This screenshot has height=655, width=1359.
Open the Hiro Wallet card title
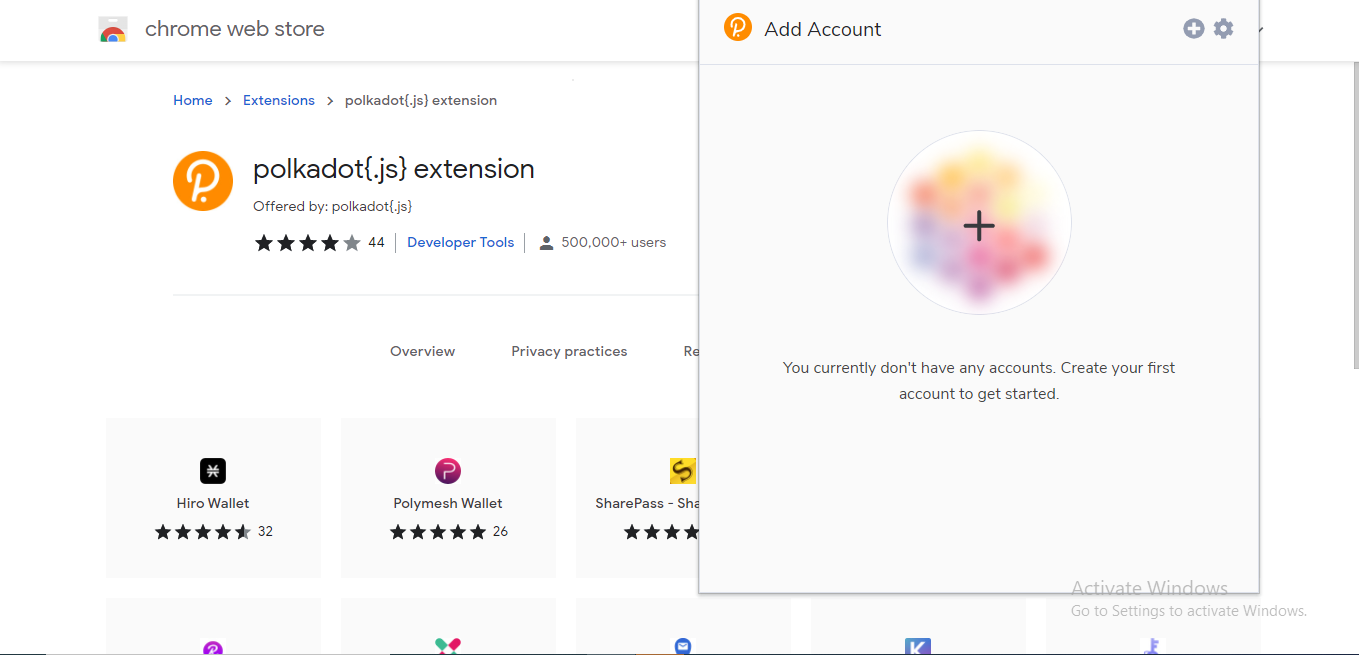tap(213, 503)
